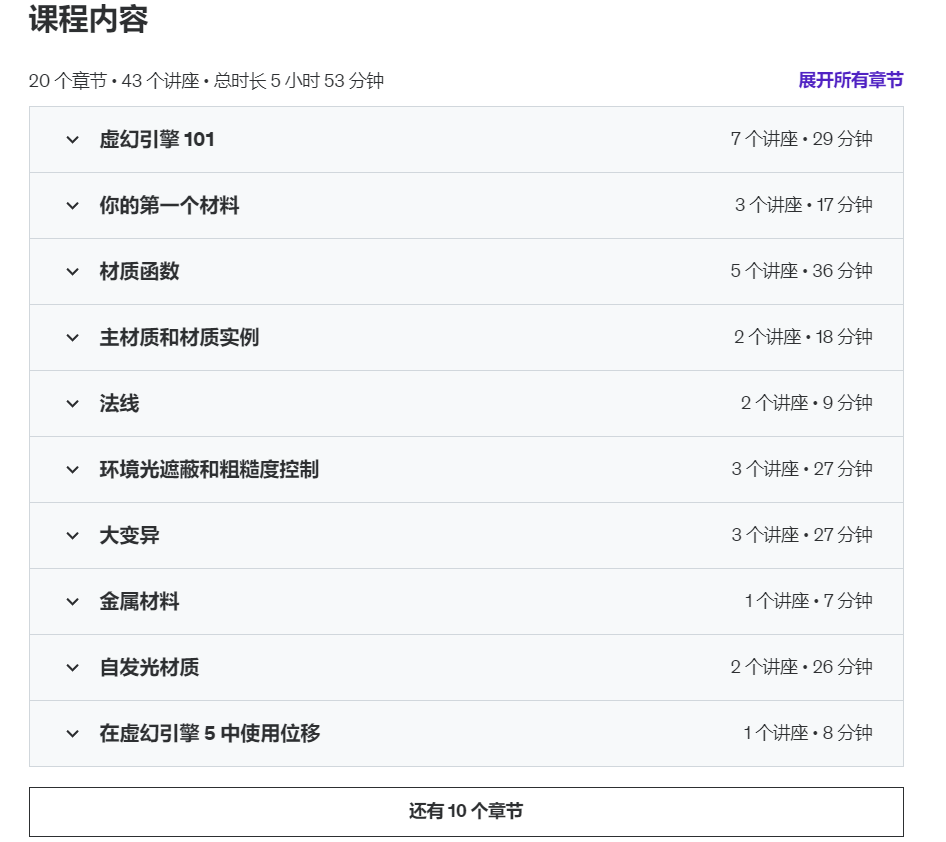Open chevron for 主材质和材质实例
The width and height of the screenshot is (946, 842).
pos(72,338)
